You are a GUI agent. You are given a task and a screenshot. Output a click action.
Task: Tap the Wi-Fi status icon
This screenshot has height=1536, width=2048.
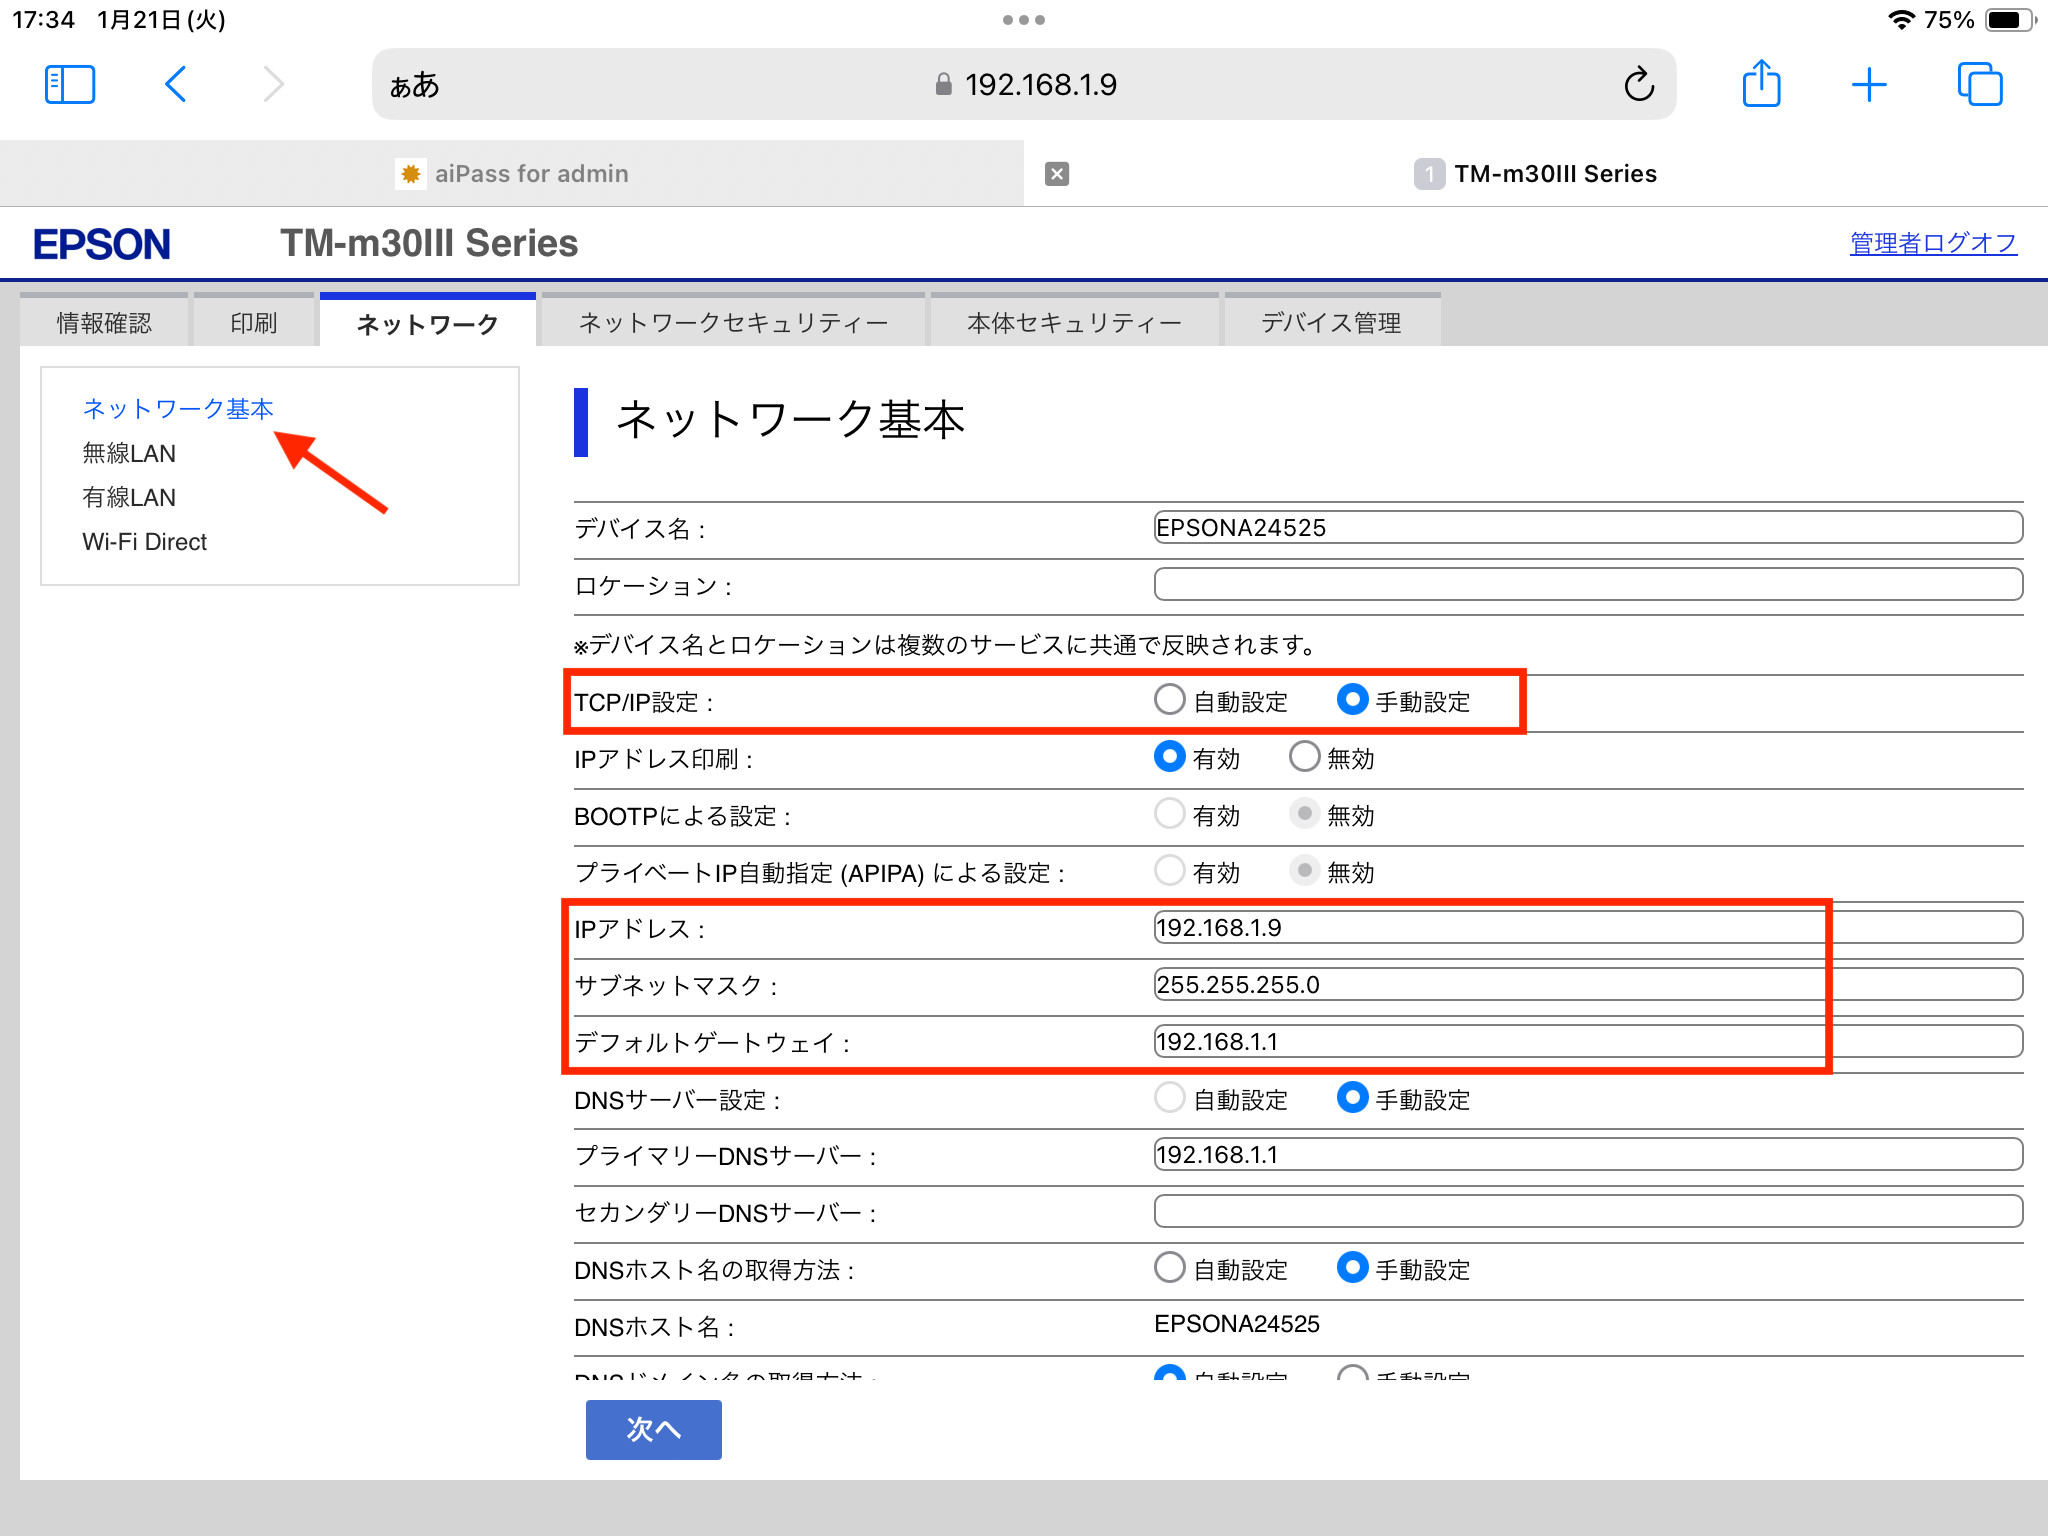tap(1900, 20)
